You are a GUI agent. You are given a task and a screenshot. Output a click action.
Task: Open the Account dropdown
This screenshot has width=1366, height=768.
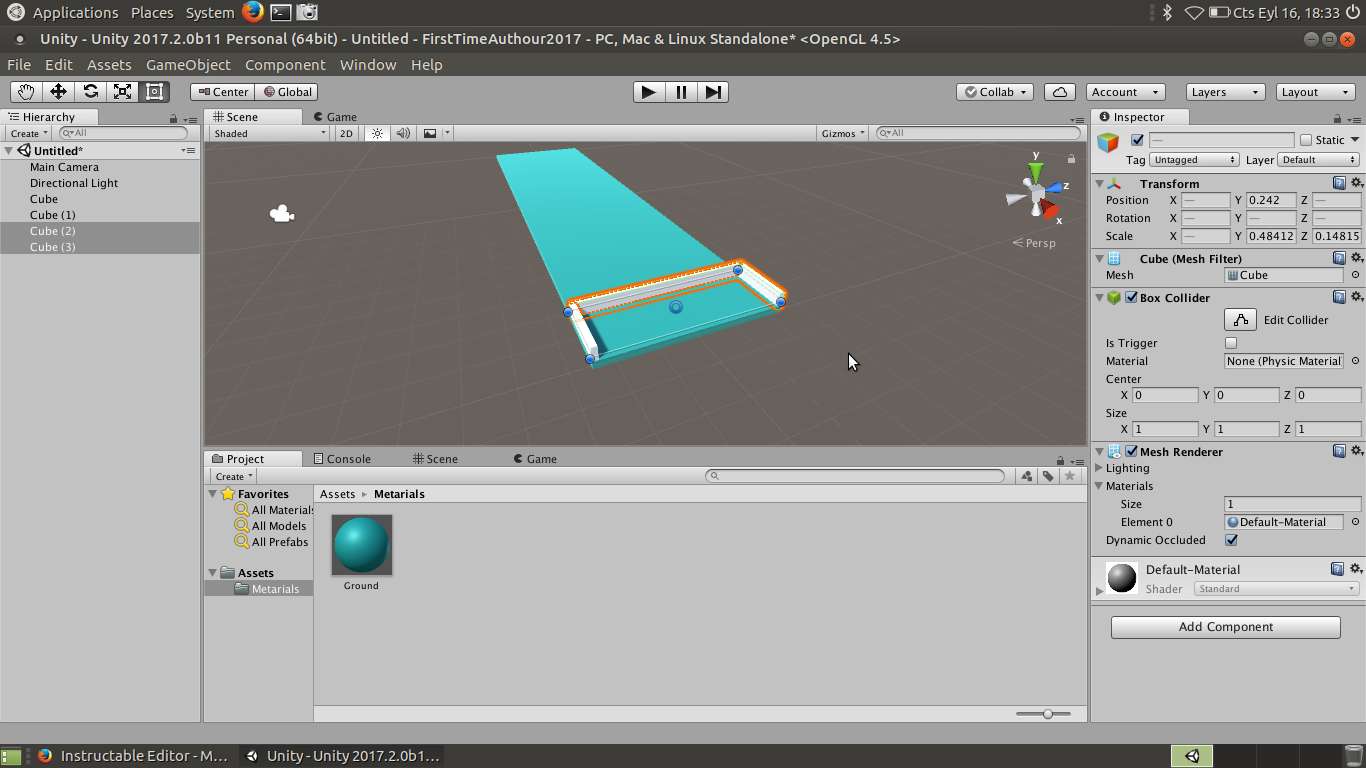point(1125,92)
